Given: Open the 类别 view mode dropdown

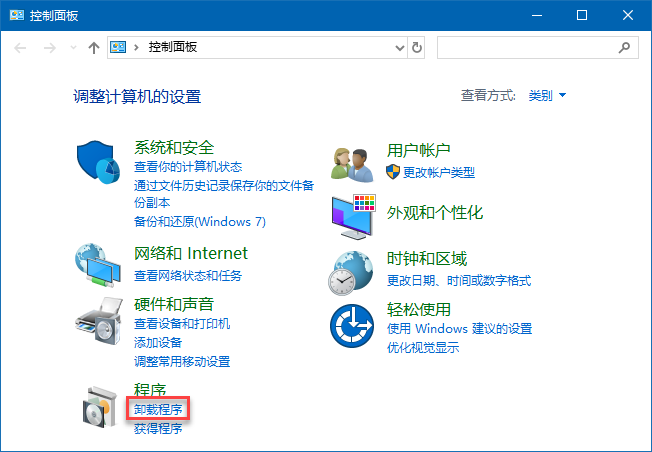Looking at the screenshot, I should [x=547, y=95].
